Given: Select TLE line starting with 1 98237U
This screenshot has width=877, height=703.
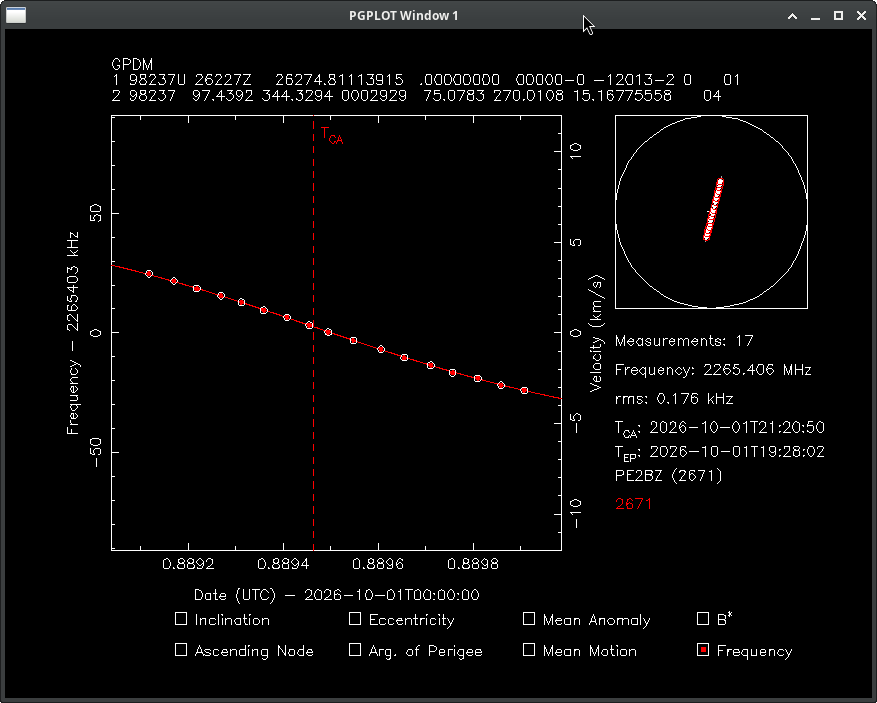Looking at the screenshot, I should pyautogui.click(x=426, y=80).
